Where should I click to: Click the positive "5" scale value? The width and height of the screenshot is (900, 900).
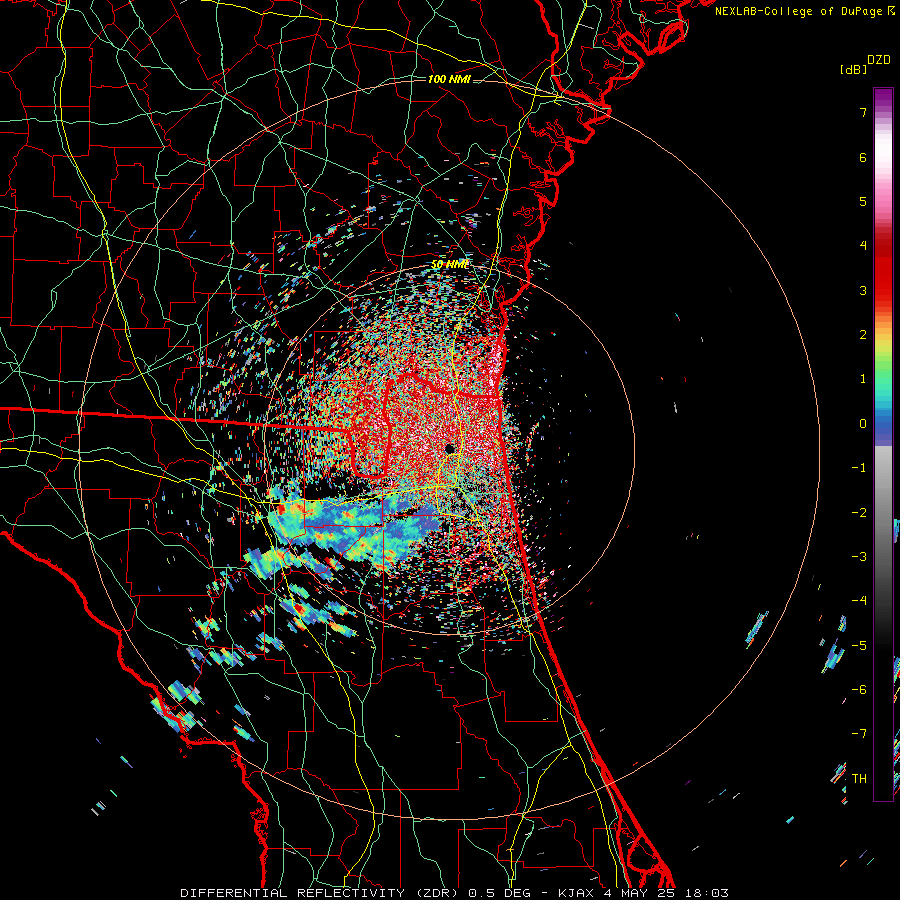coord(863,201)
